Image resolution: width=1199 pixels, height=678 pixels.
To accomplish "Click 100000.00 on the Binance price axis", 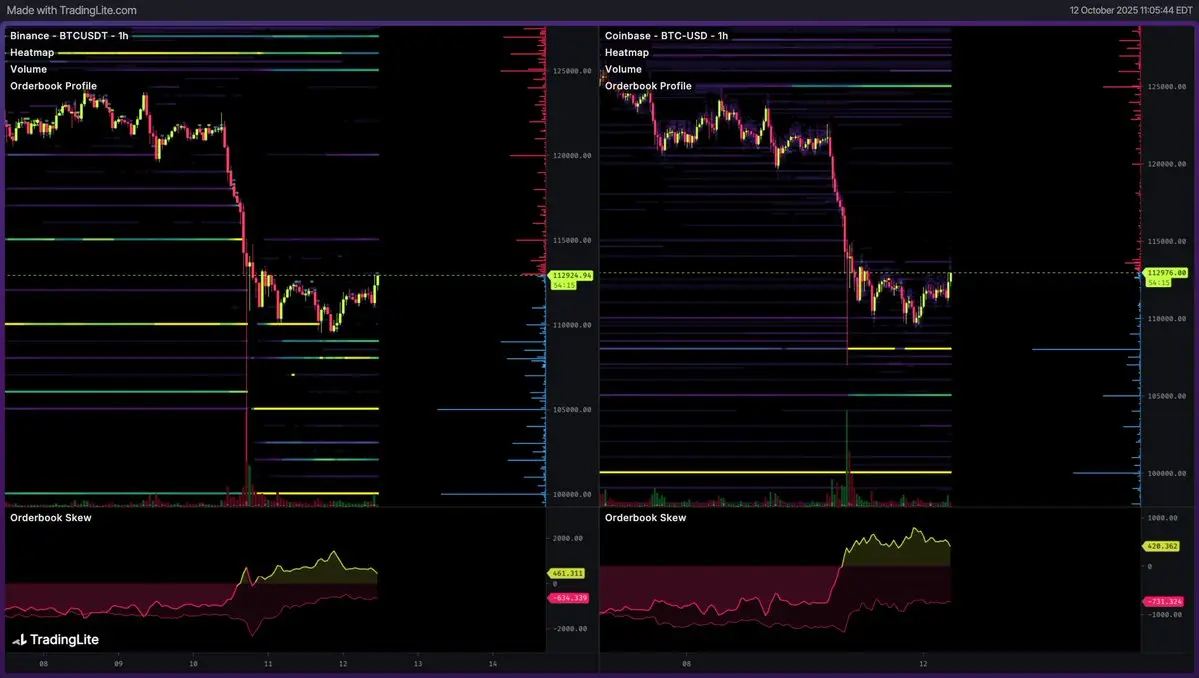I will (x=572, y=495).
